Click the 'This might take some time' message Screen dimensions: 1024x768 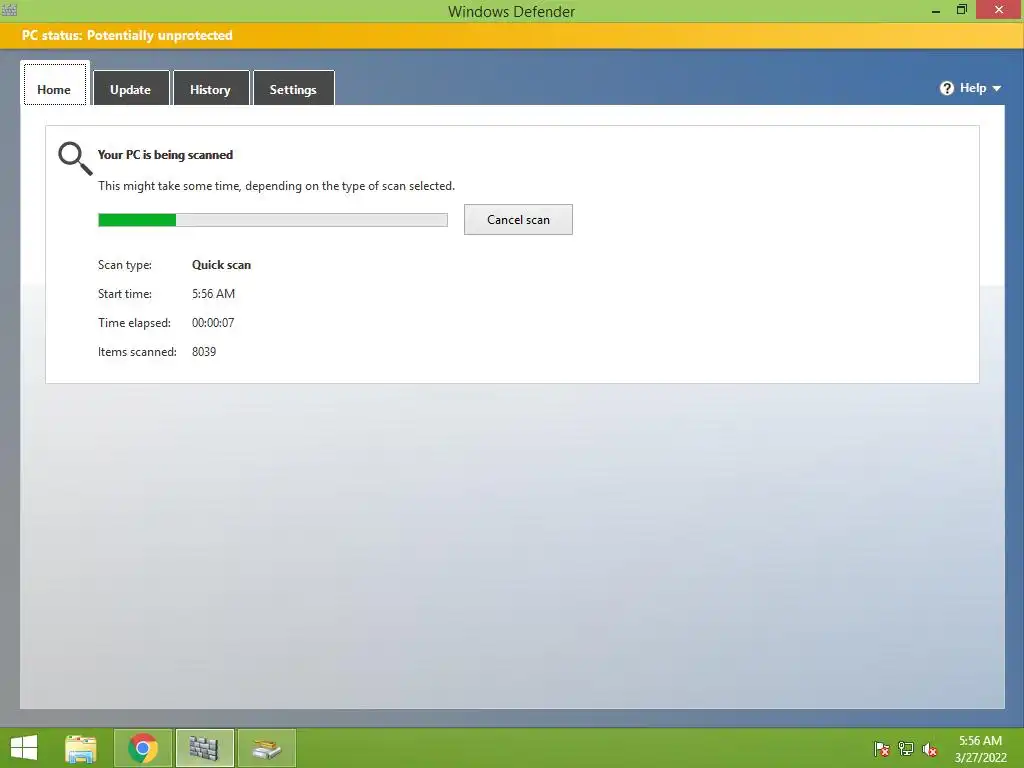point(276,186)
